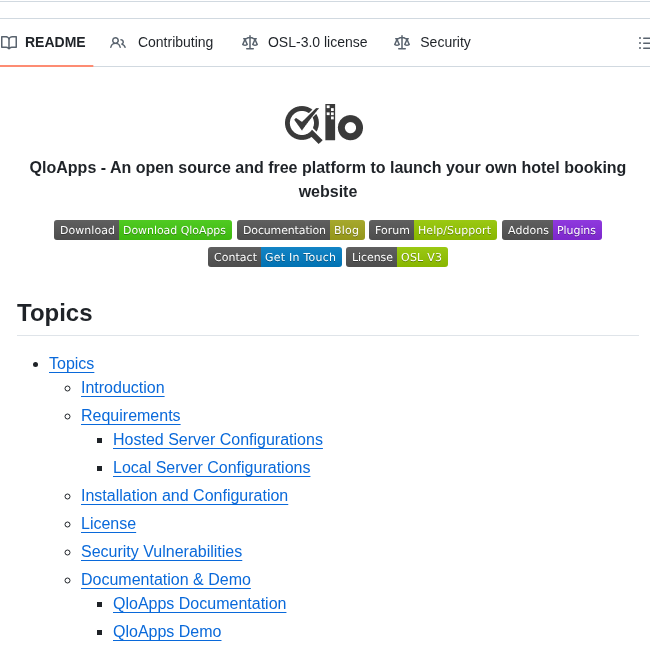
Task: Open the outline list icon
Action: click(644, 43)
